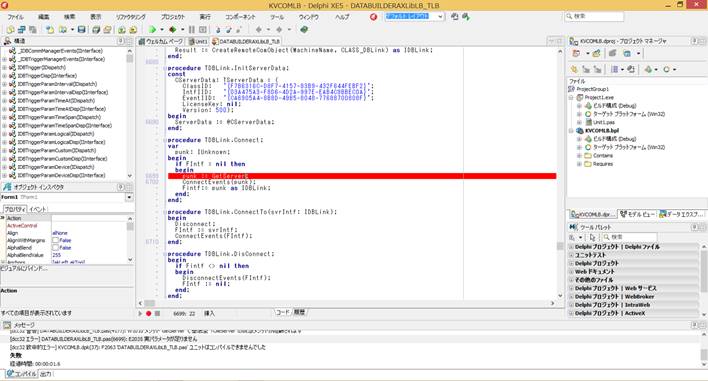Click the Pause button in the toolbar
The width and height of the screenshot is (708, 381).
[191, 29]
